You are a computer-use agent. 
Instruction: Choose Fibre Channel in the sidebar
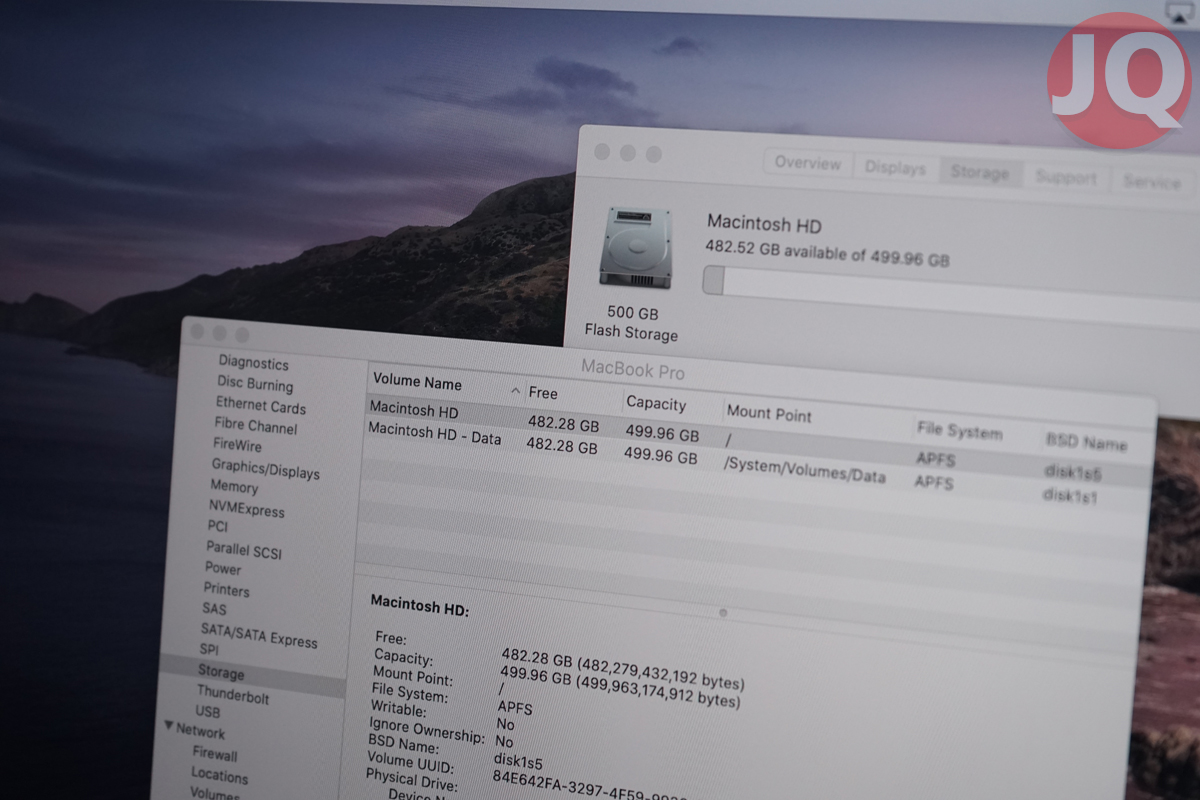click(x=256, y=426)
